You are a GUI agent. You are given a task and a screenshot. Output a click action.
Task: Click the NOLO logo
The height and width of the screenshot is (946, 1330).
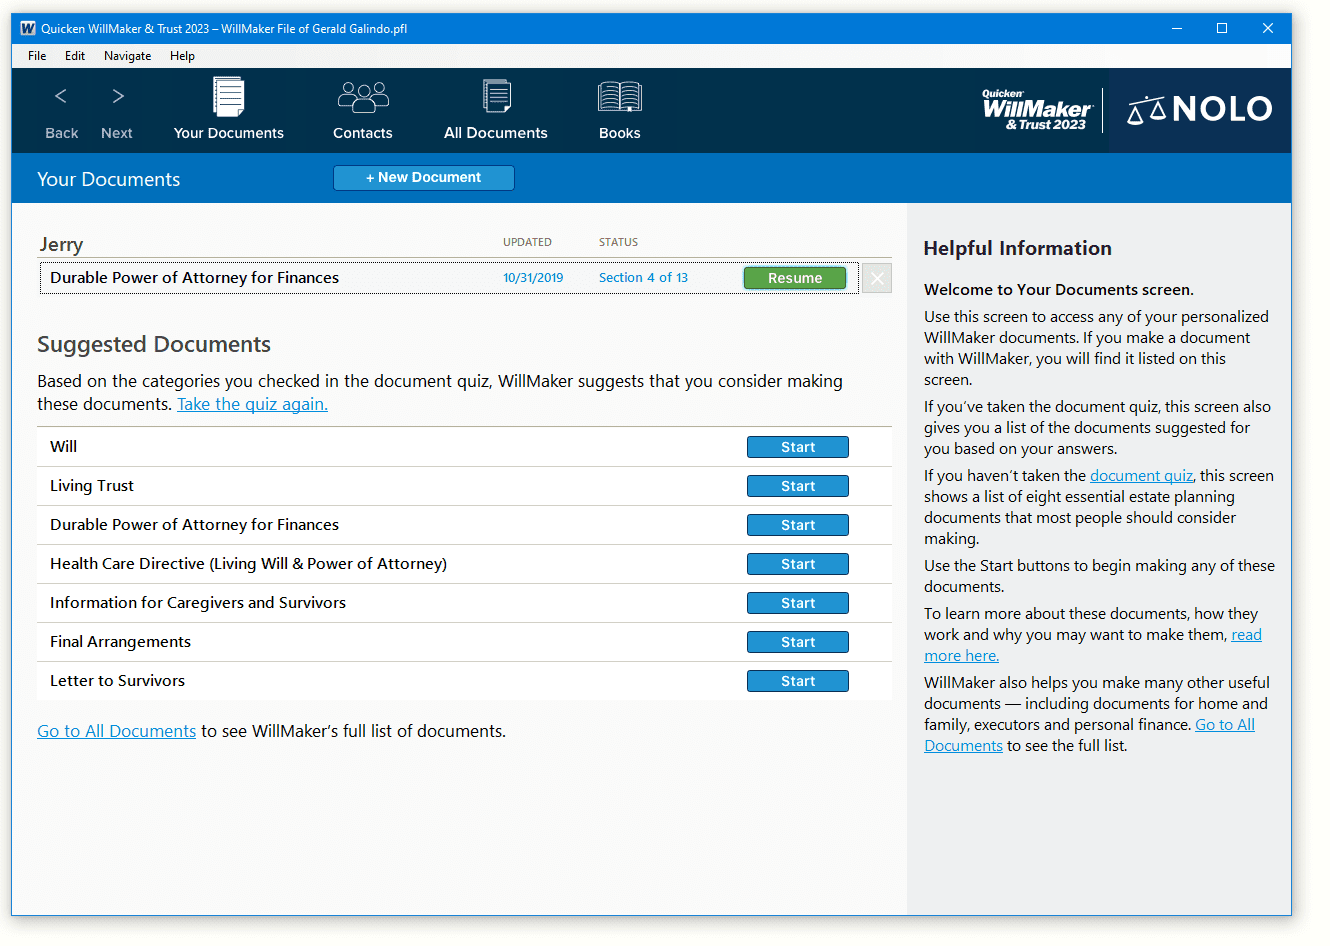(x=1199, y=109)
